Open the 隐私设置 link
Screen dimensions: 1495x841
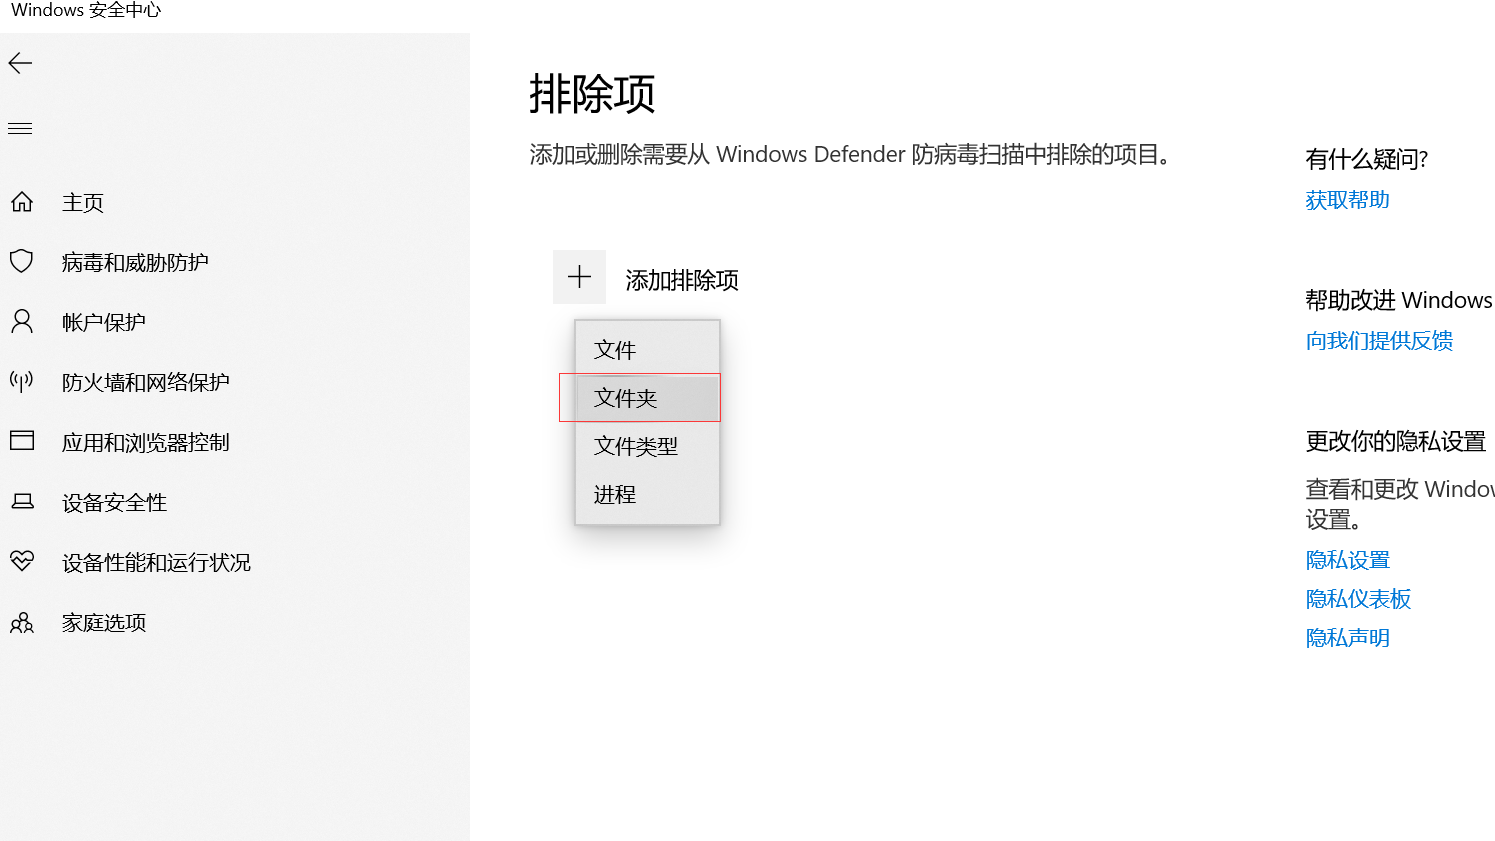1347,560
